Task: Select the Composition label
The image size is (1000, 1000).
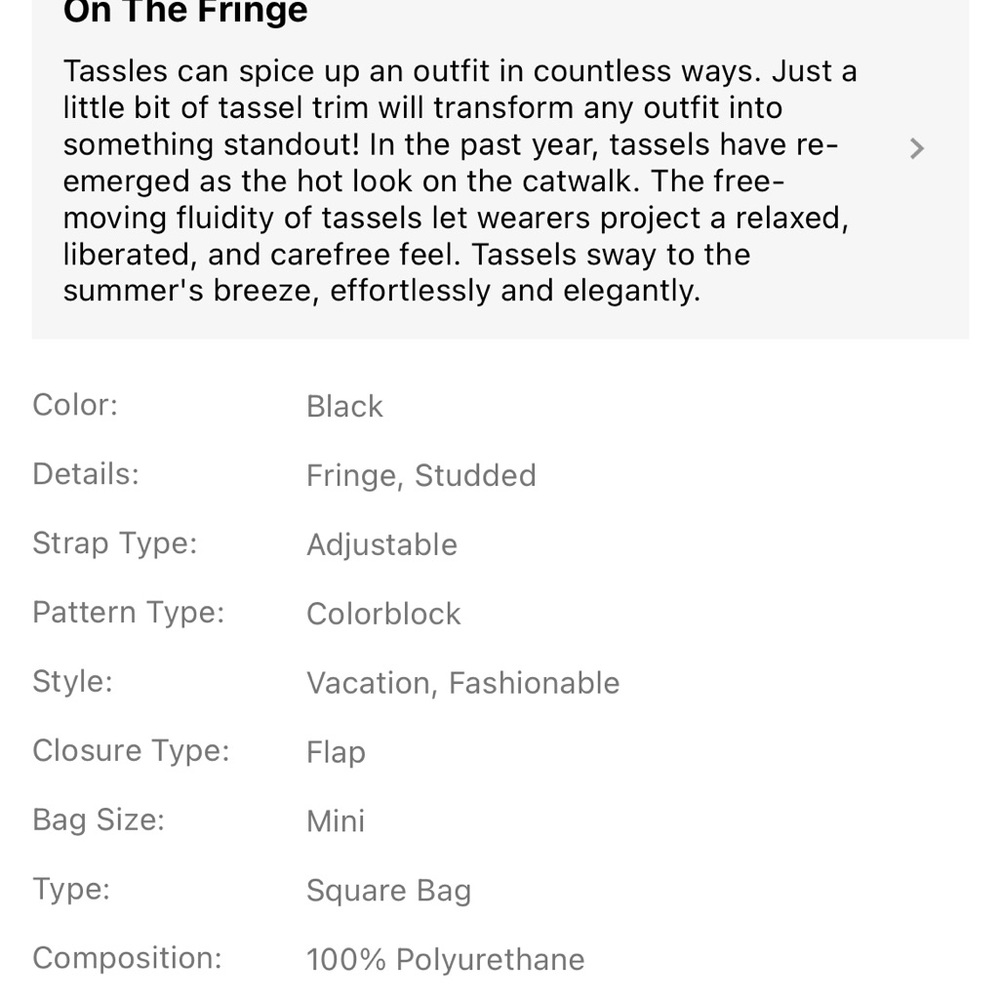Action: tap(127, 958)
